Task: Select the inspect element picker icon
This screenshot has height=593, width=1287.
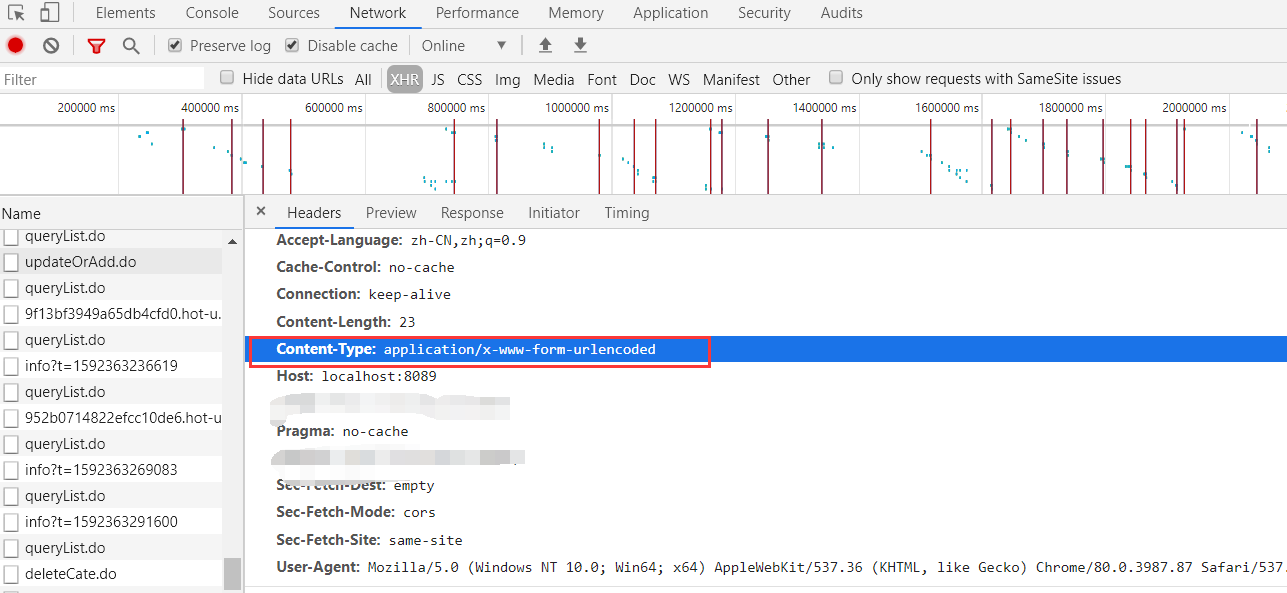Action: point(16,13)
